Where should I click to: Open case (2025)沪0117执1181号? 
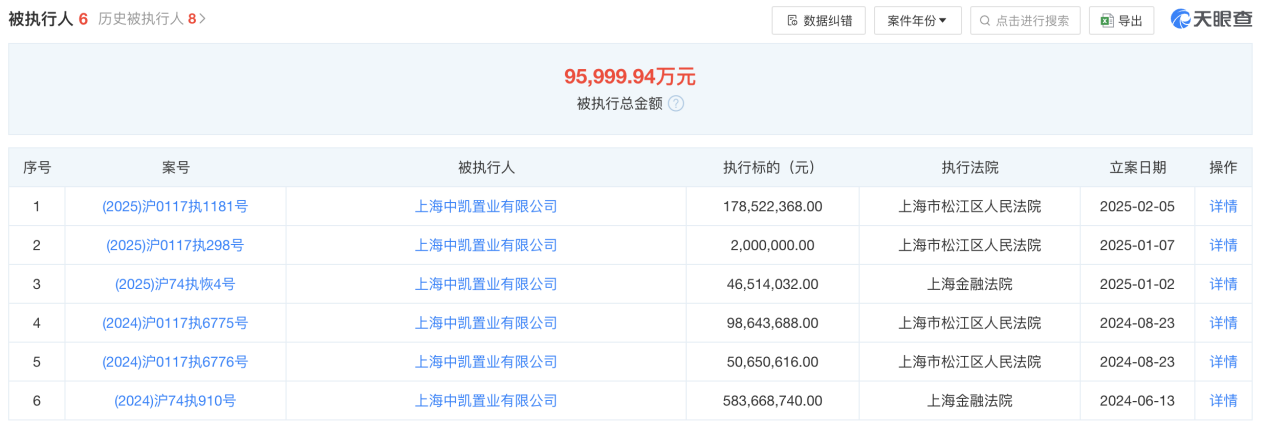tap(175, 206)
